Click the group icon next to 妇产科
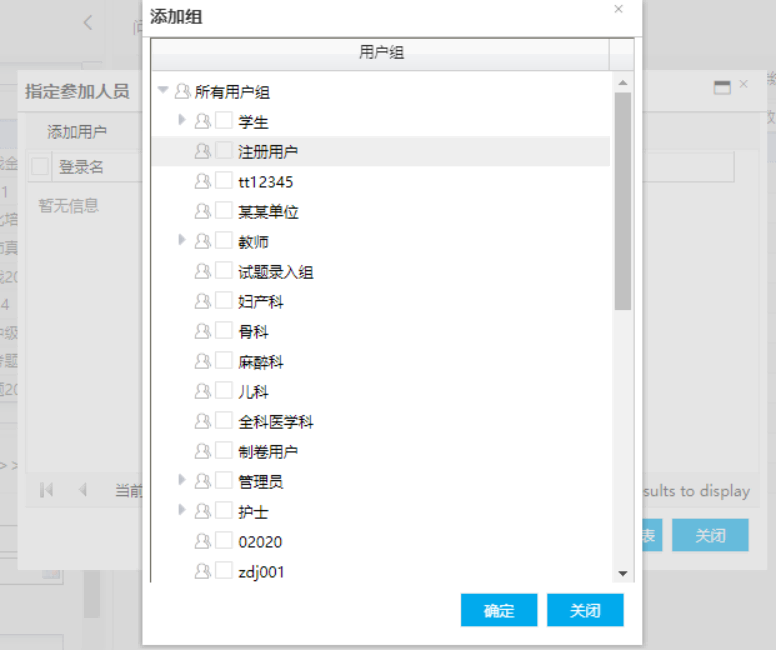This screenshot has height=650, width=777. (x=202, y=301)
